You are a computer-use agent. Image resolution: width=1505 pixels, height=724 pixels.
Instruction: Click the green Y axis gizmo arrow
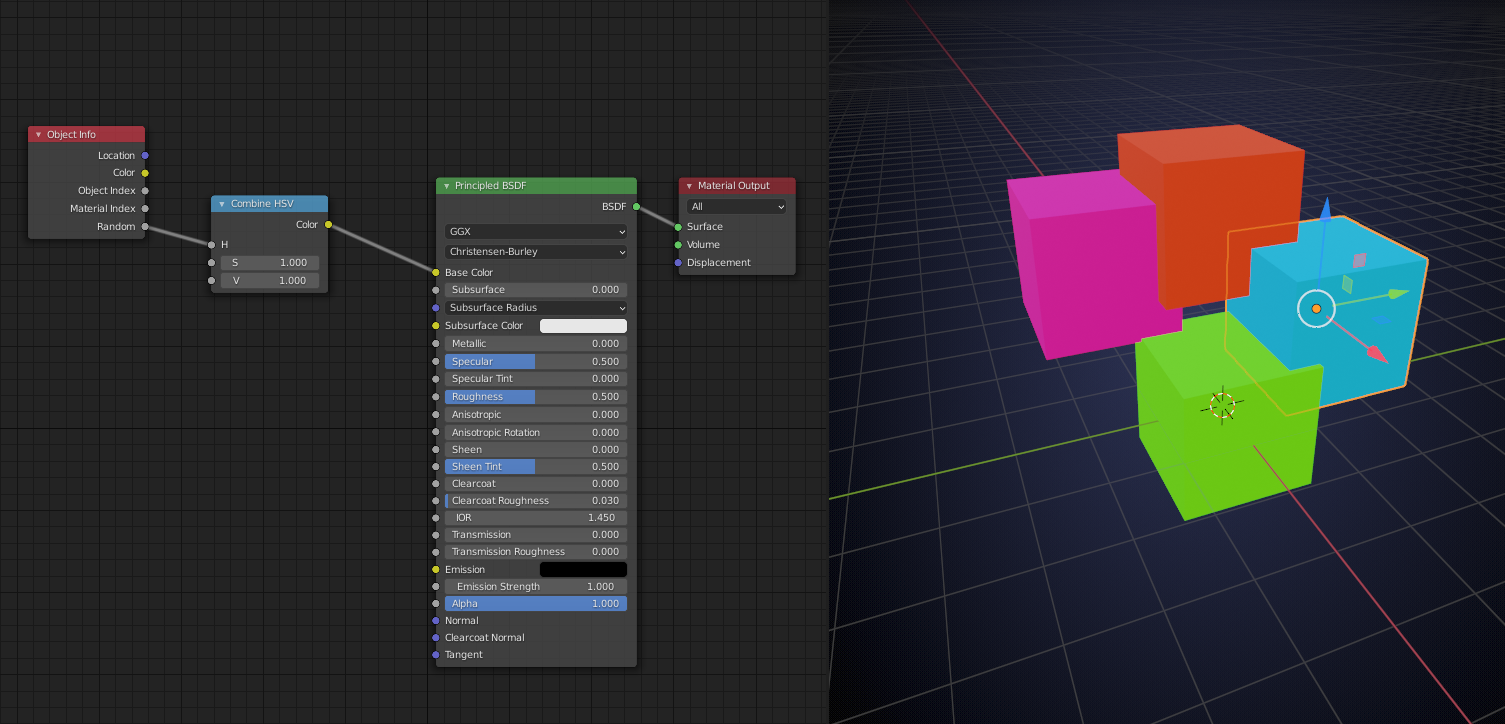tap(1398, 294)
